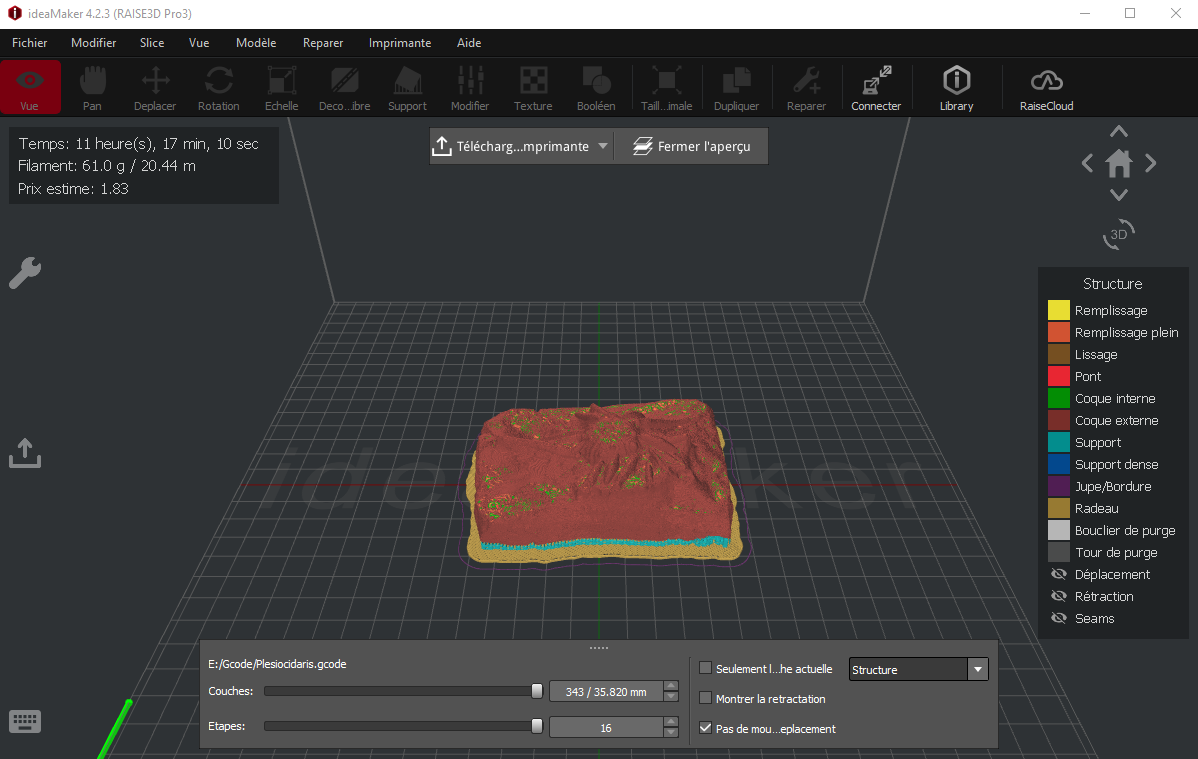Expand the Télécharger imprimante dropdown arrow
This screenshot has height=759, width=1198.
point(602,146)
